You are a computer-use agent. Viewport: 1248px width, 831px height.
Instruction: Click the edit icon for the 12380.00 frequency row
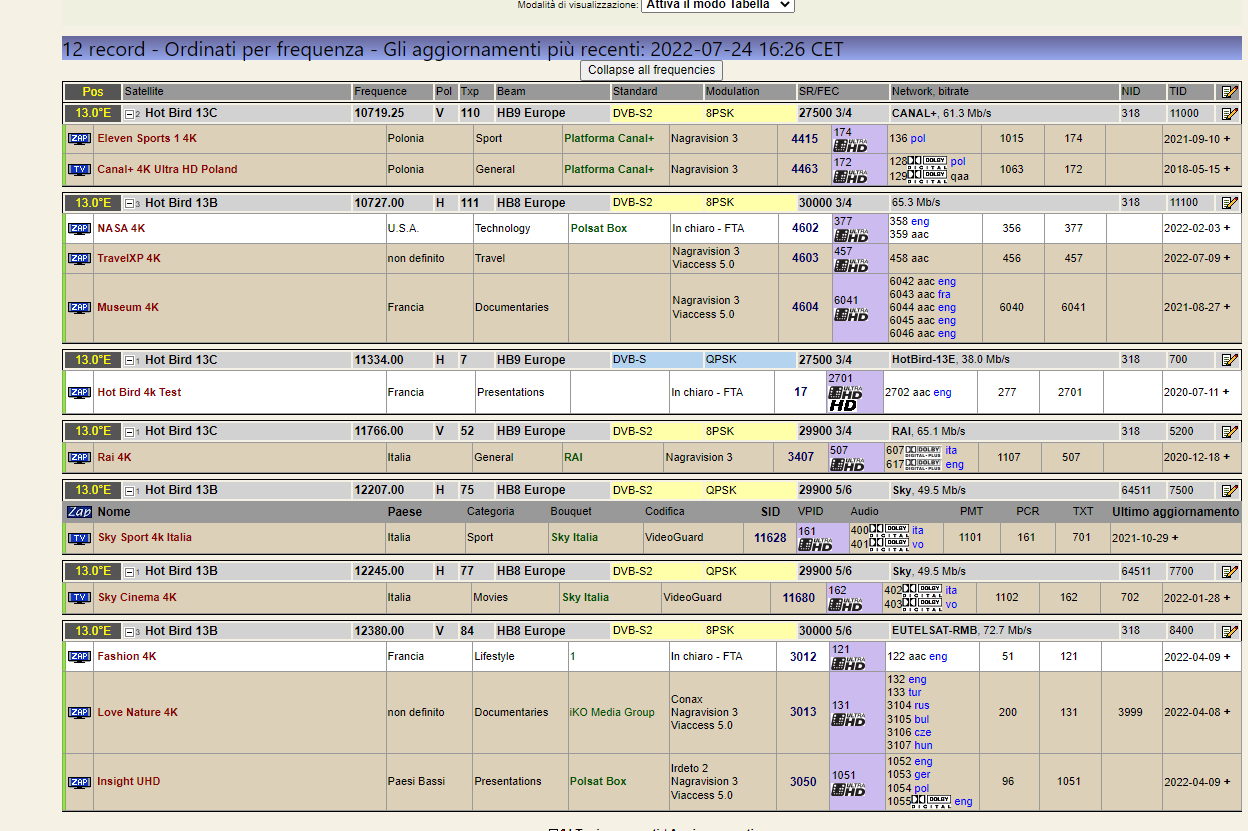point(1230,631)
